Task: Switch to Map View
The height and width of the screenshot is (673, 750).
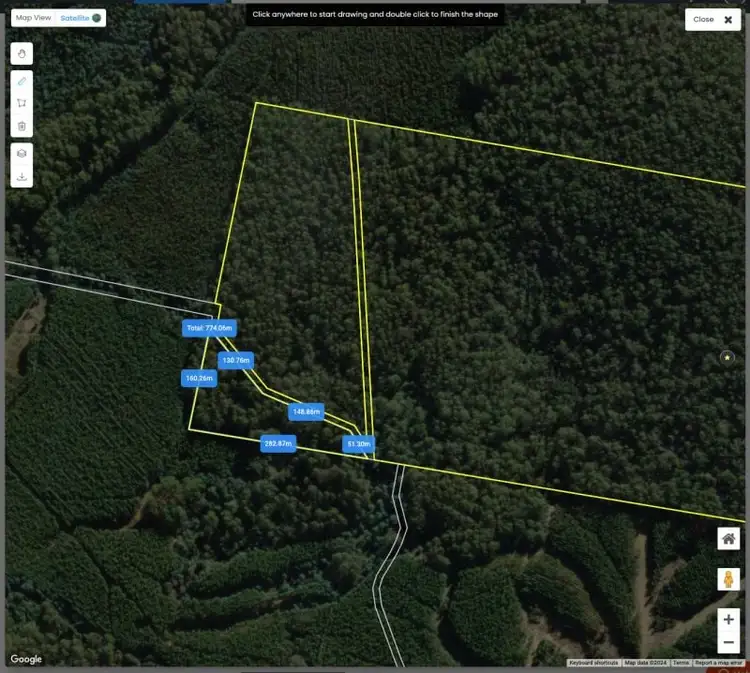Action: (x=33, y=18)
